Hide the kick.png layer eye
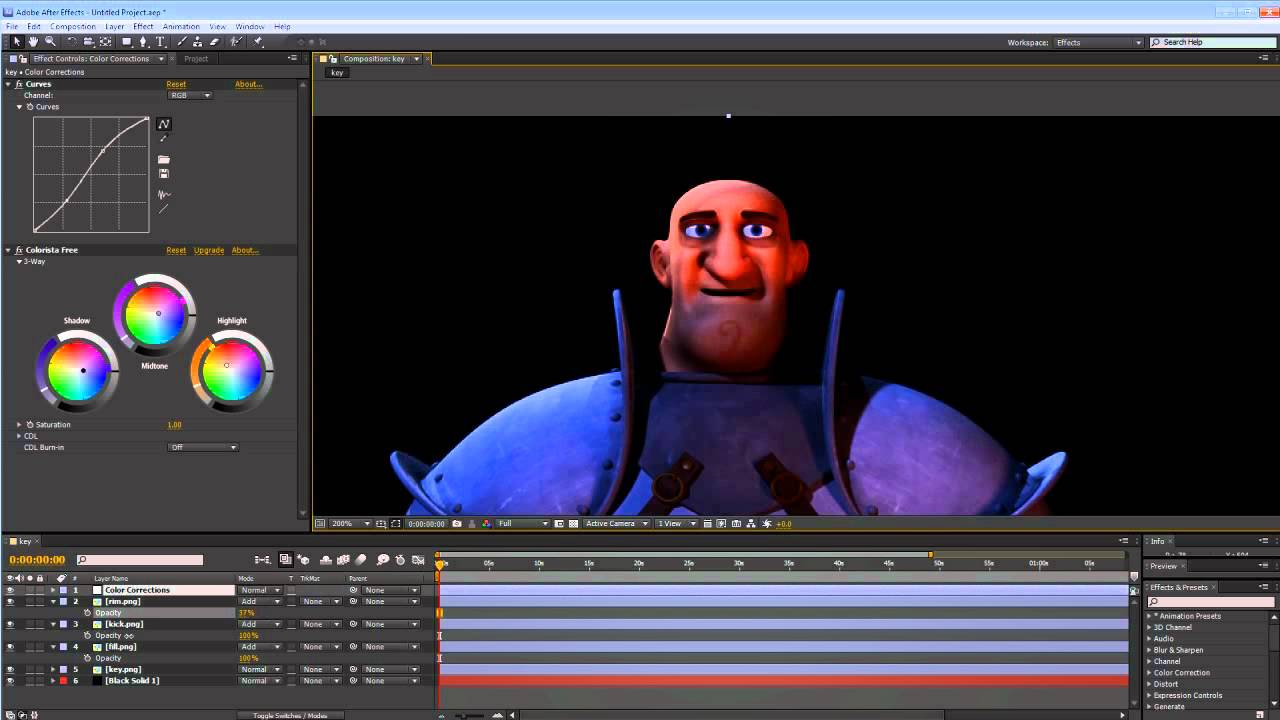 pos(10,624)
